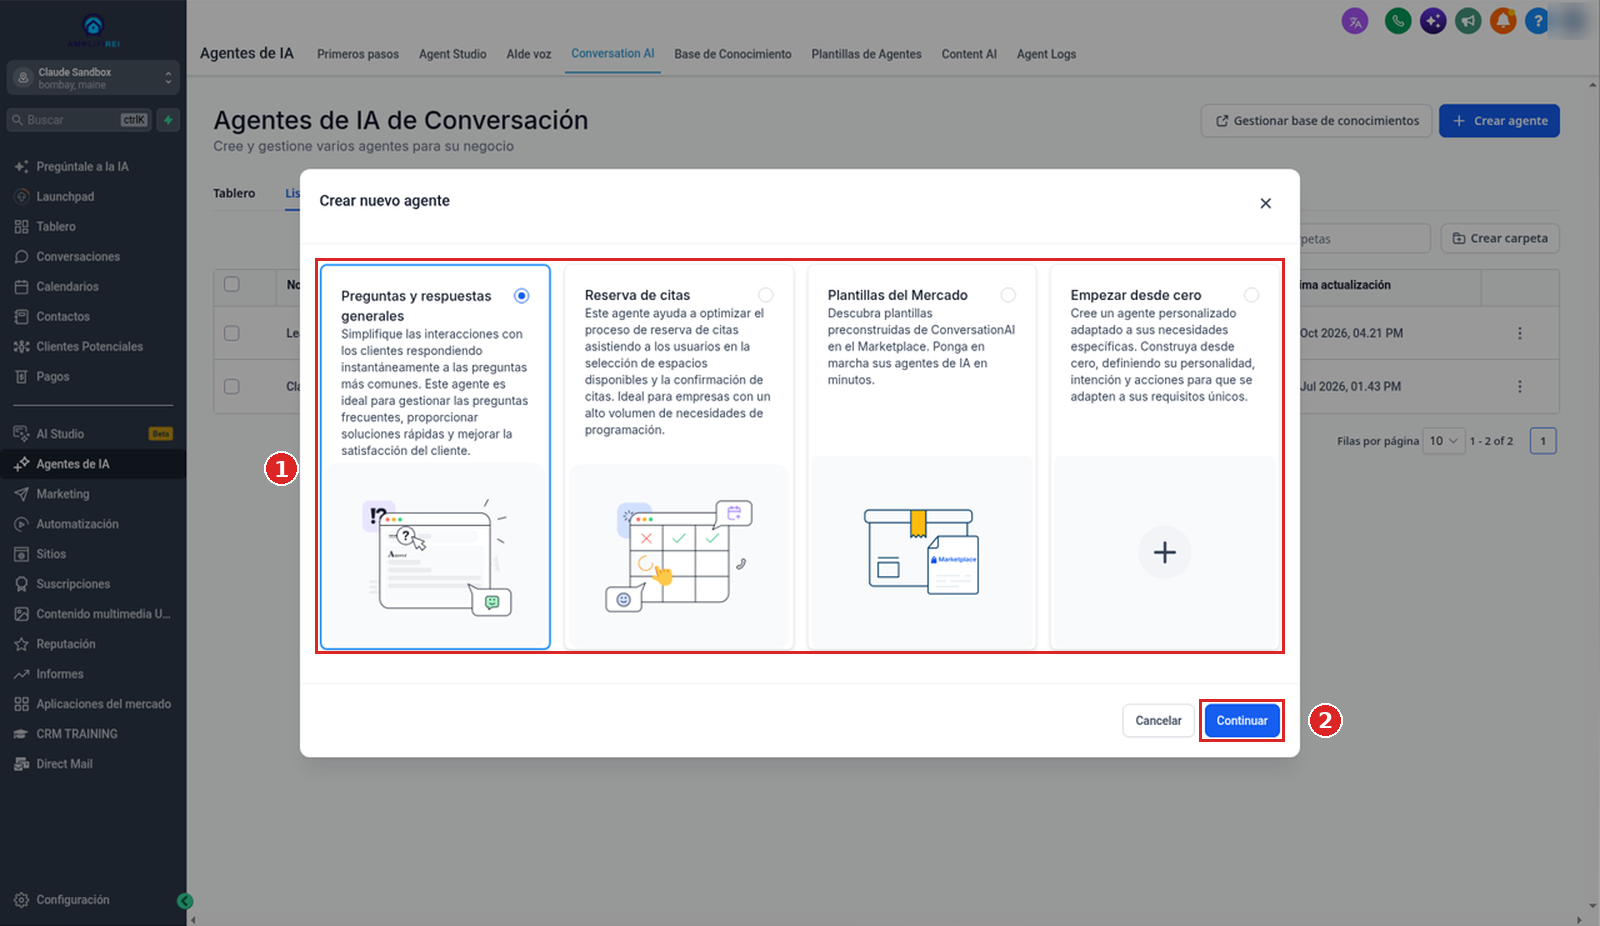
Task: Click the Continuar button
Action: pyautogui.click(x=1242, y=721)
